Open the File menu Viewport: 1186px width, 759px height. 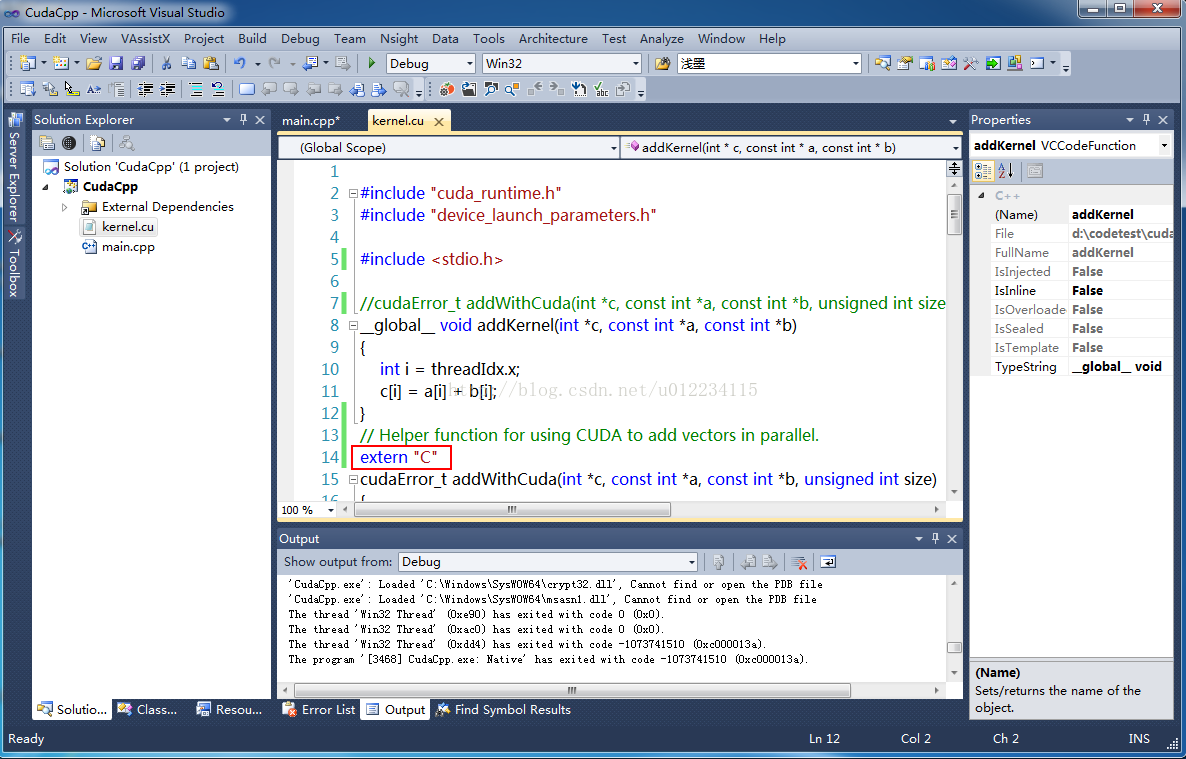tap(20, 39)
